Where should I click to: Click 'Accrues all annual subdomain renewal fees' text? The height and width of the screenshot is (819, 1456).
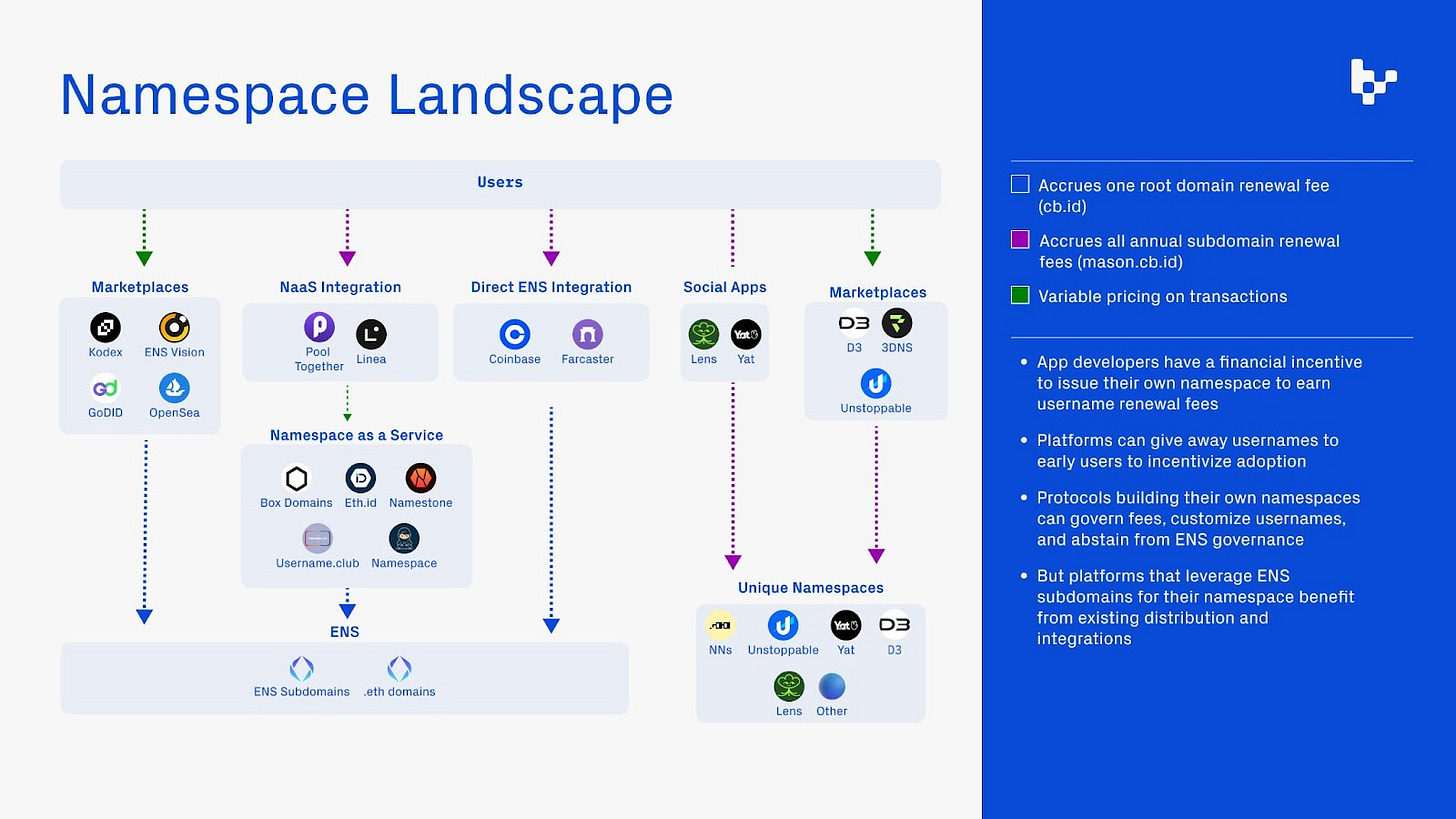pyautogui.click(x=1189, y=252)
